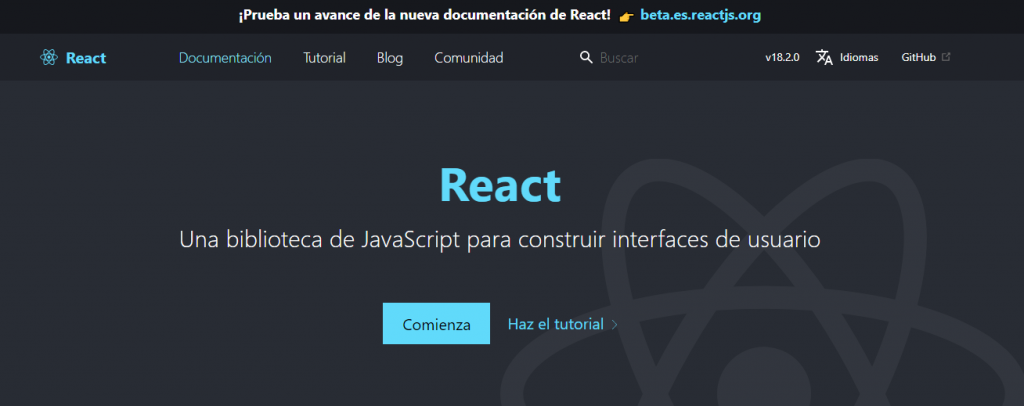The height and width of the screenshot is (406, 1024).
Task: Select the Idiomas label text
Action: (859, 58)
